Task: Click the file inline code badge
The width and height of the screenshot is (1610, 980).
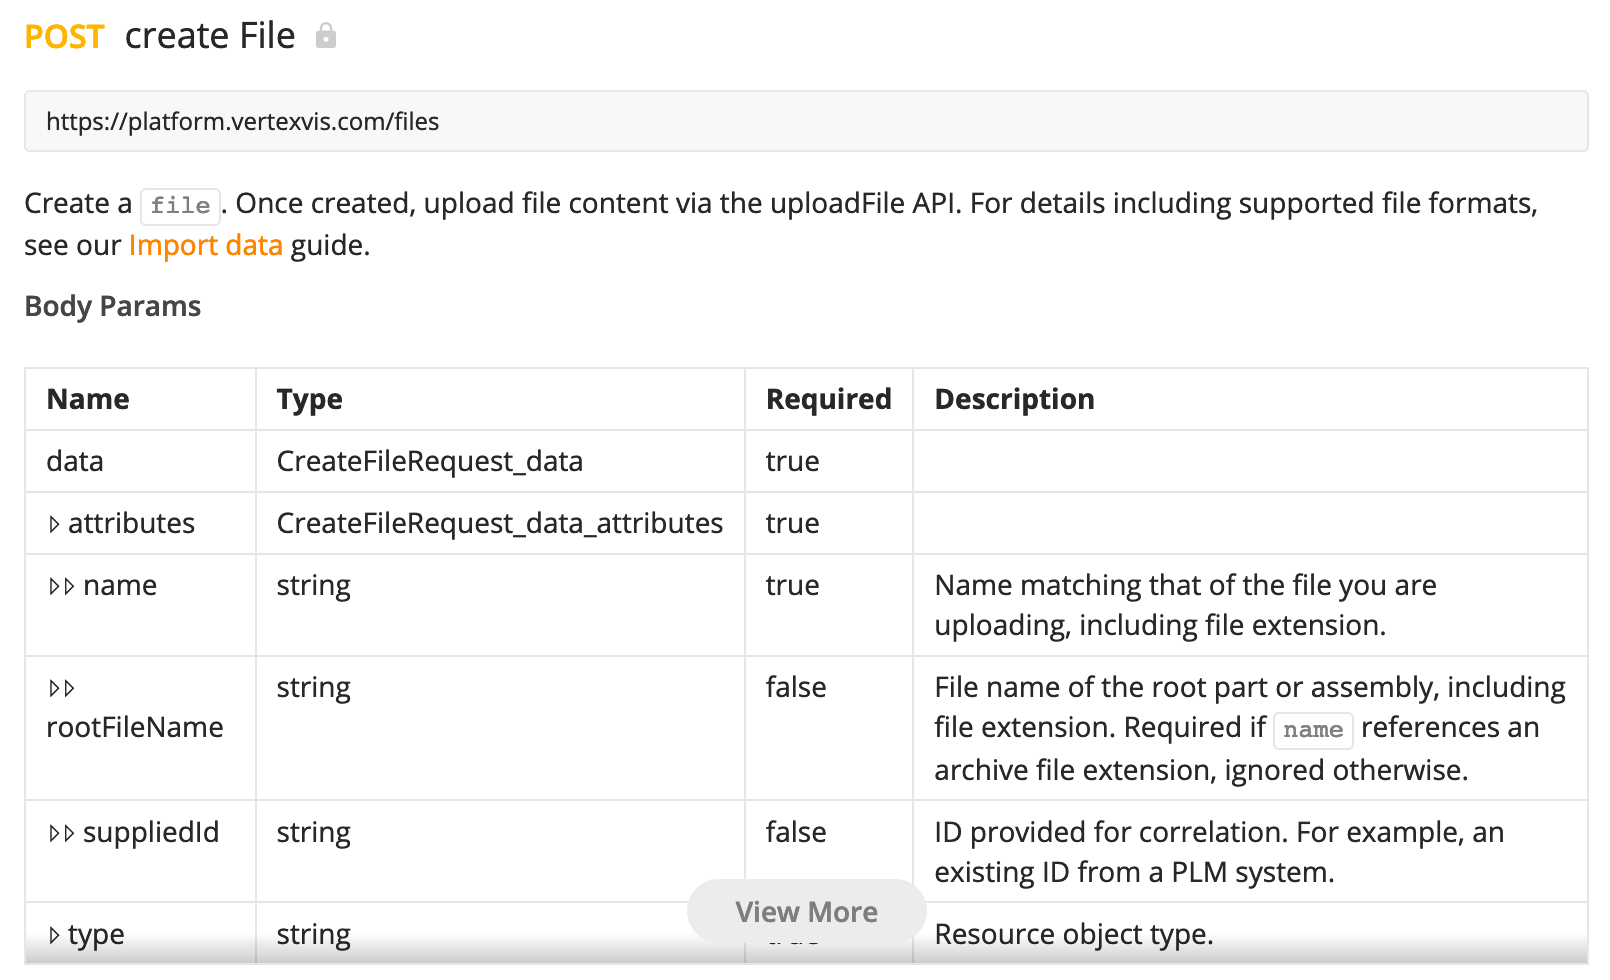Action: (179, 206)
